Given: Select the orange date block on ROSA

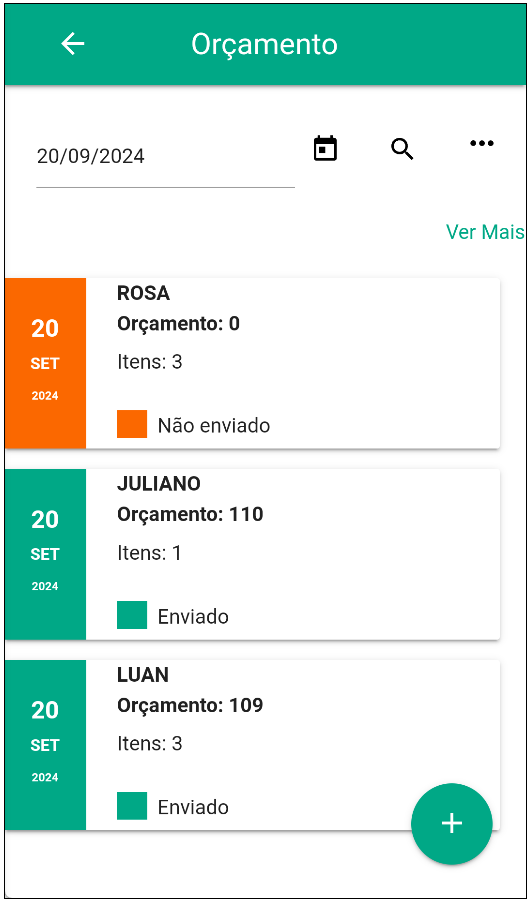Looking at the screenshot, I should coord(45,363).
